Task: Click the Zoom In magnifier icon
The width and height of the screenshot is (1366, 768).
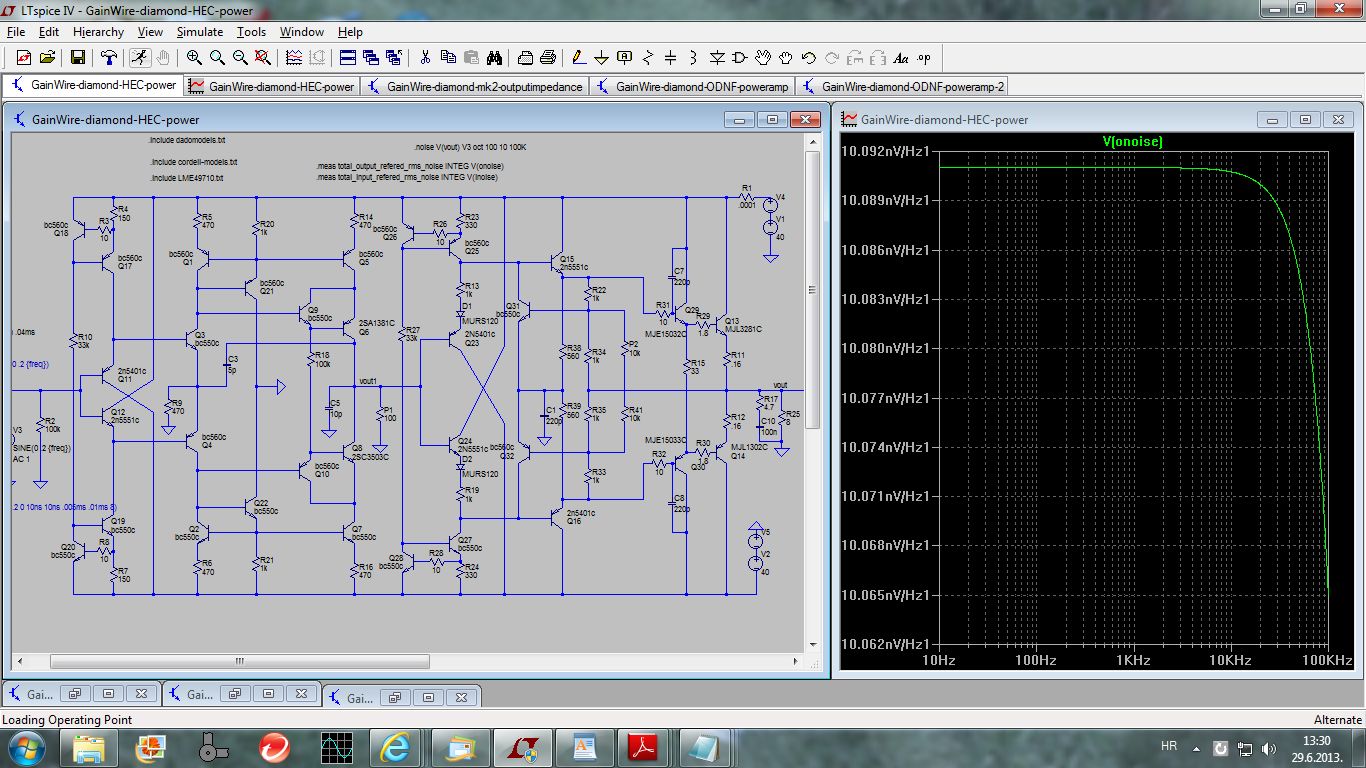Action: (x=194, y=57)
